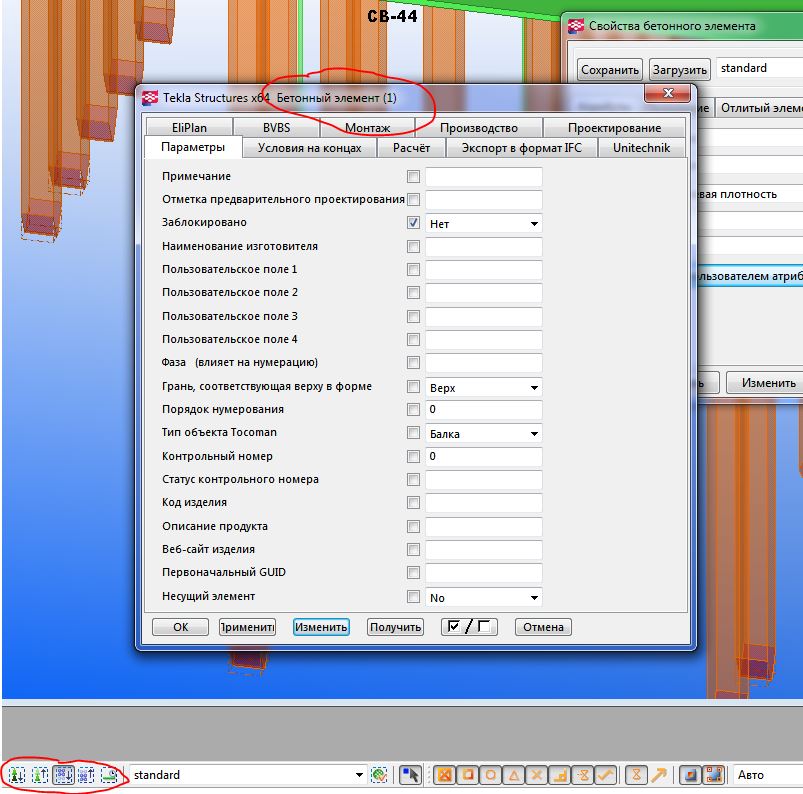Click the highlighted selection icon at bottom-left

(x=63, y=775)
